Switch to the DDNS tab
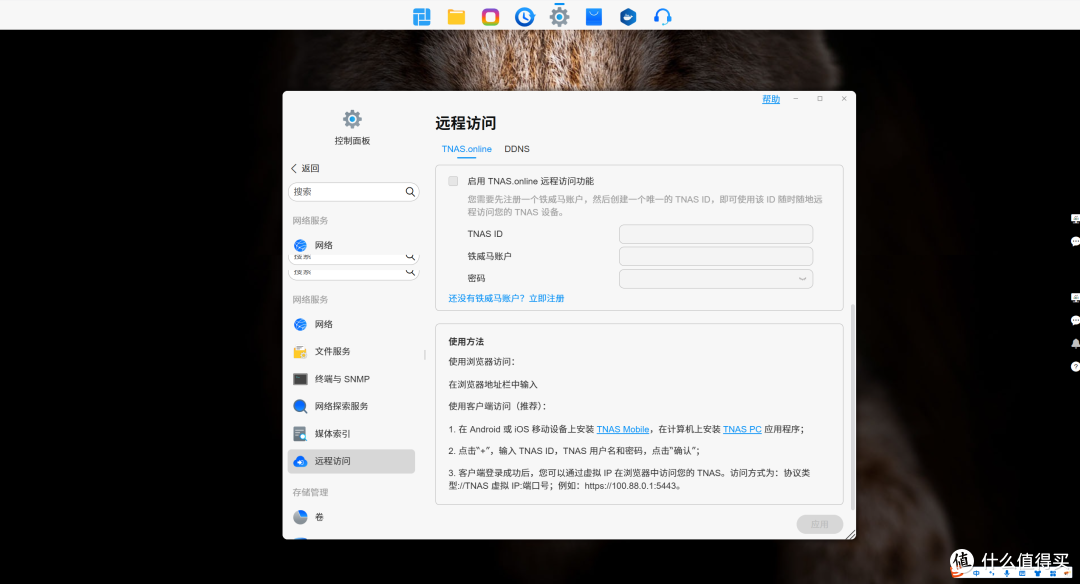This screenshot has width=1080, height=584. pyautogui.click(x=517, y=149)
